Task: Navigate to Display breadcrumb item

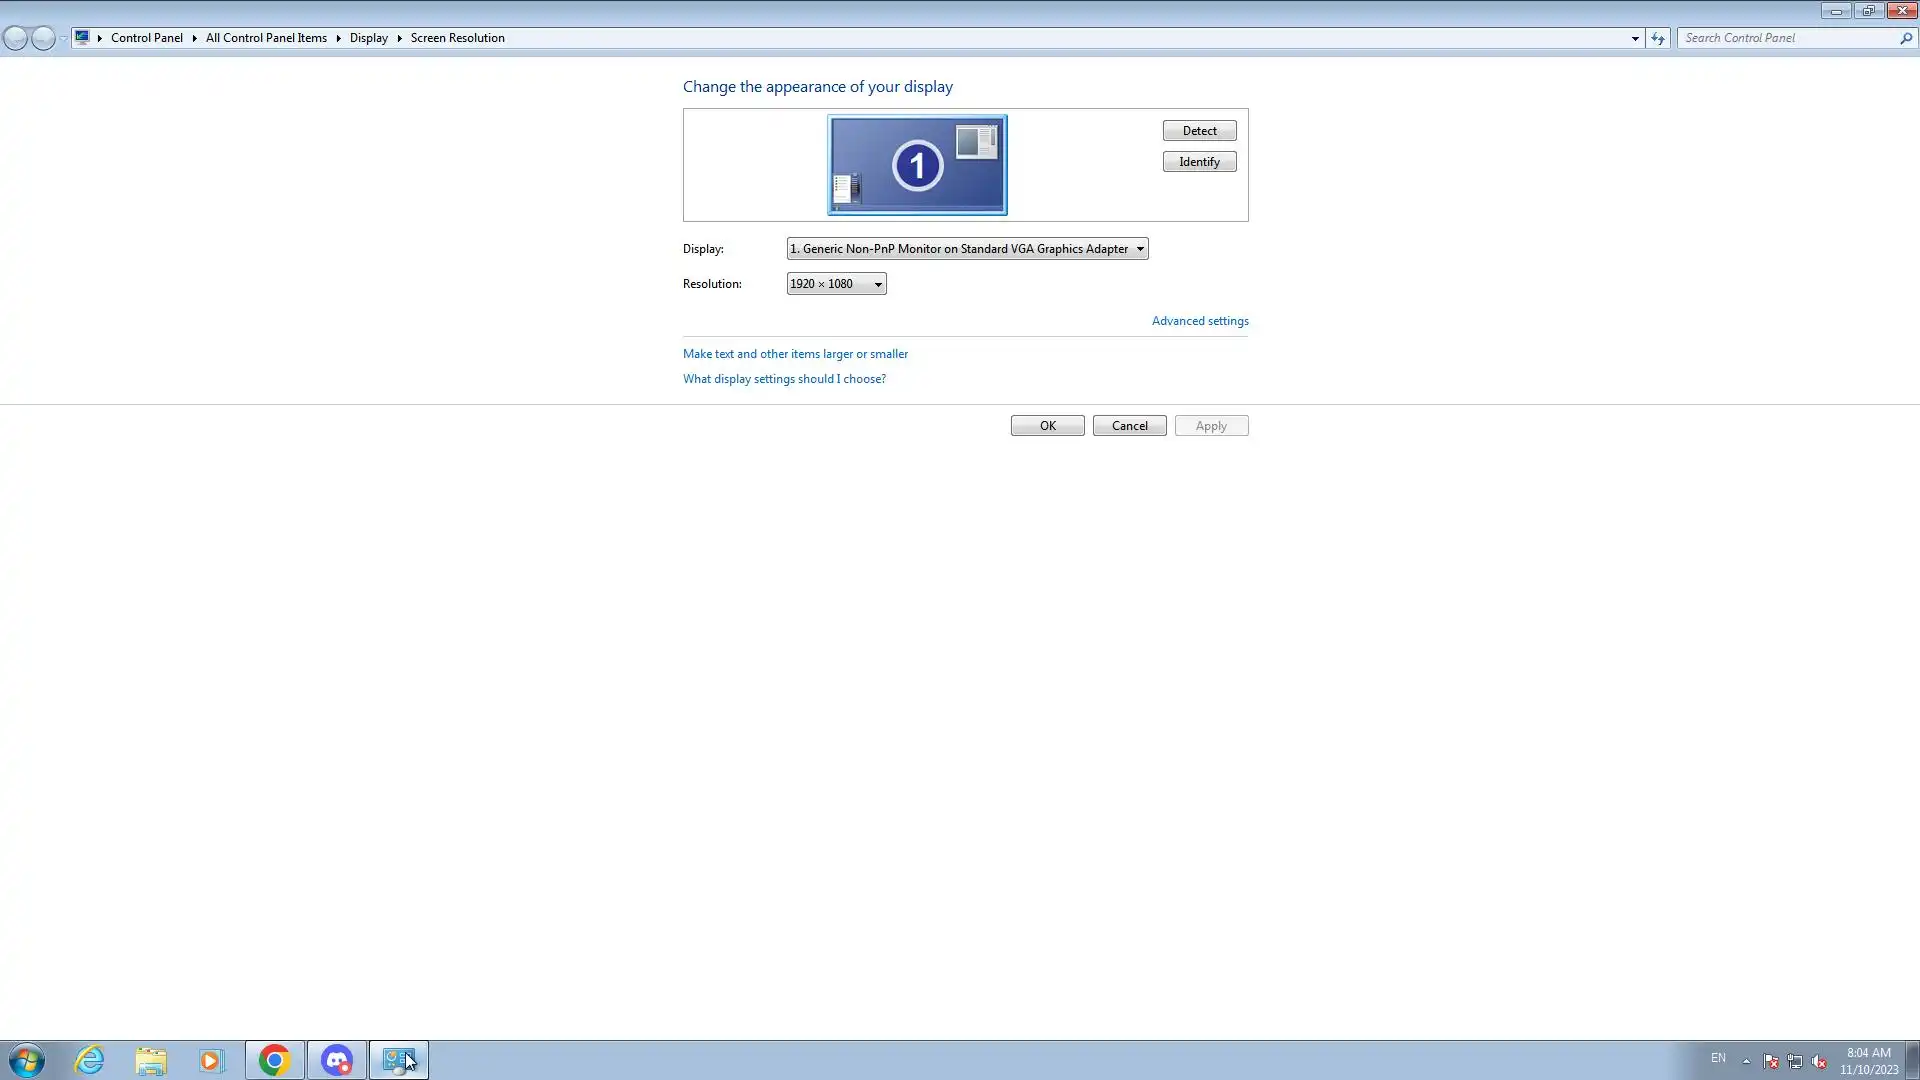Action: (x=368, y=38)
